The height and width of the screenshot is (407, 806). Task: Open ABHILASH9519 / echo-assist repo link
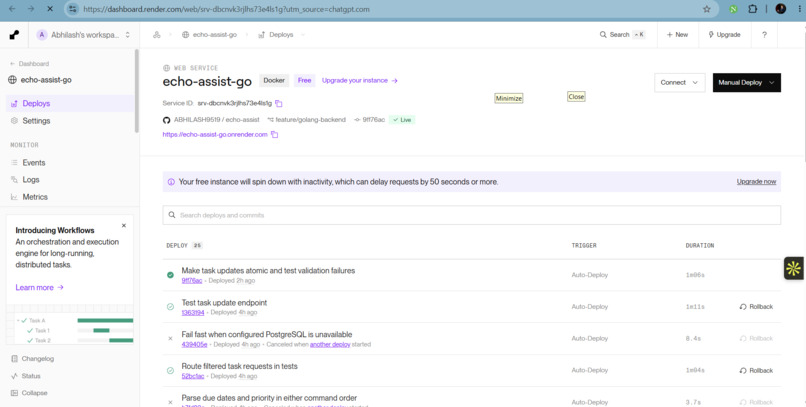point(216,120)
